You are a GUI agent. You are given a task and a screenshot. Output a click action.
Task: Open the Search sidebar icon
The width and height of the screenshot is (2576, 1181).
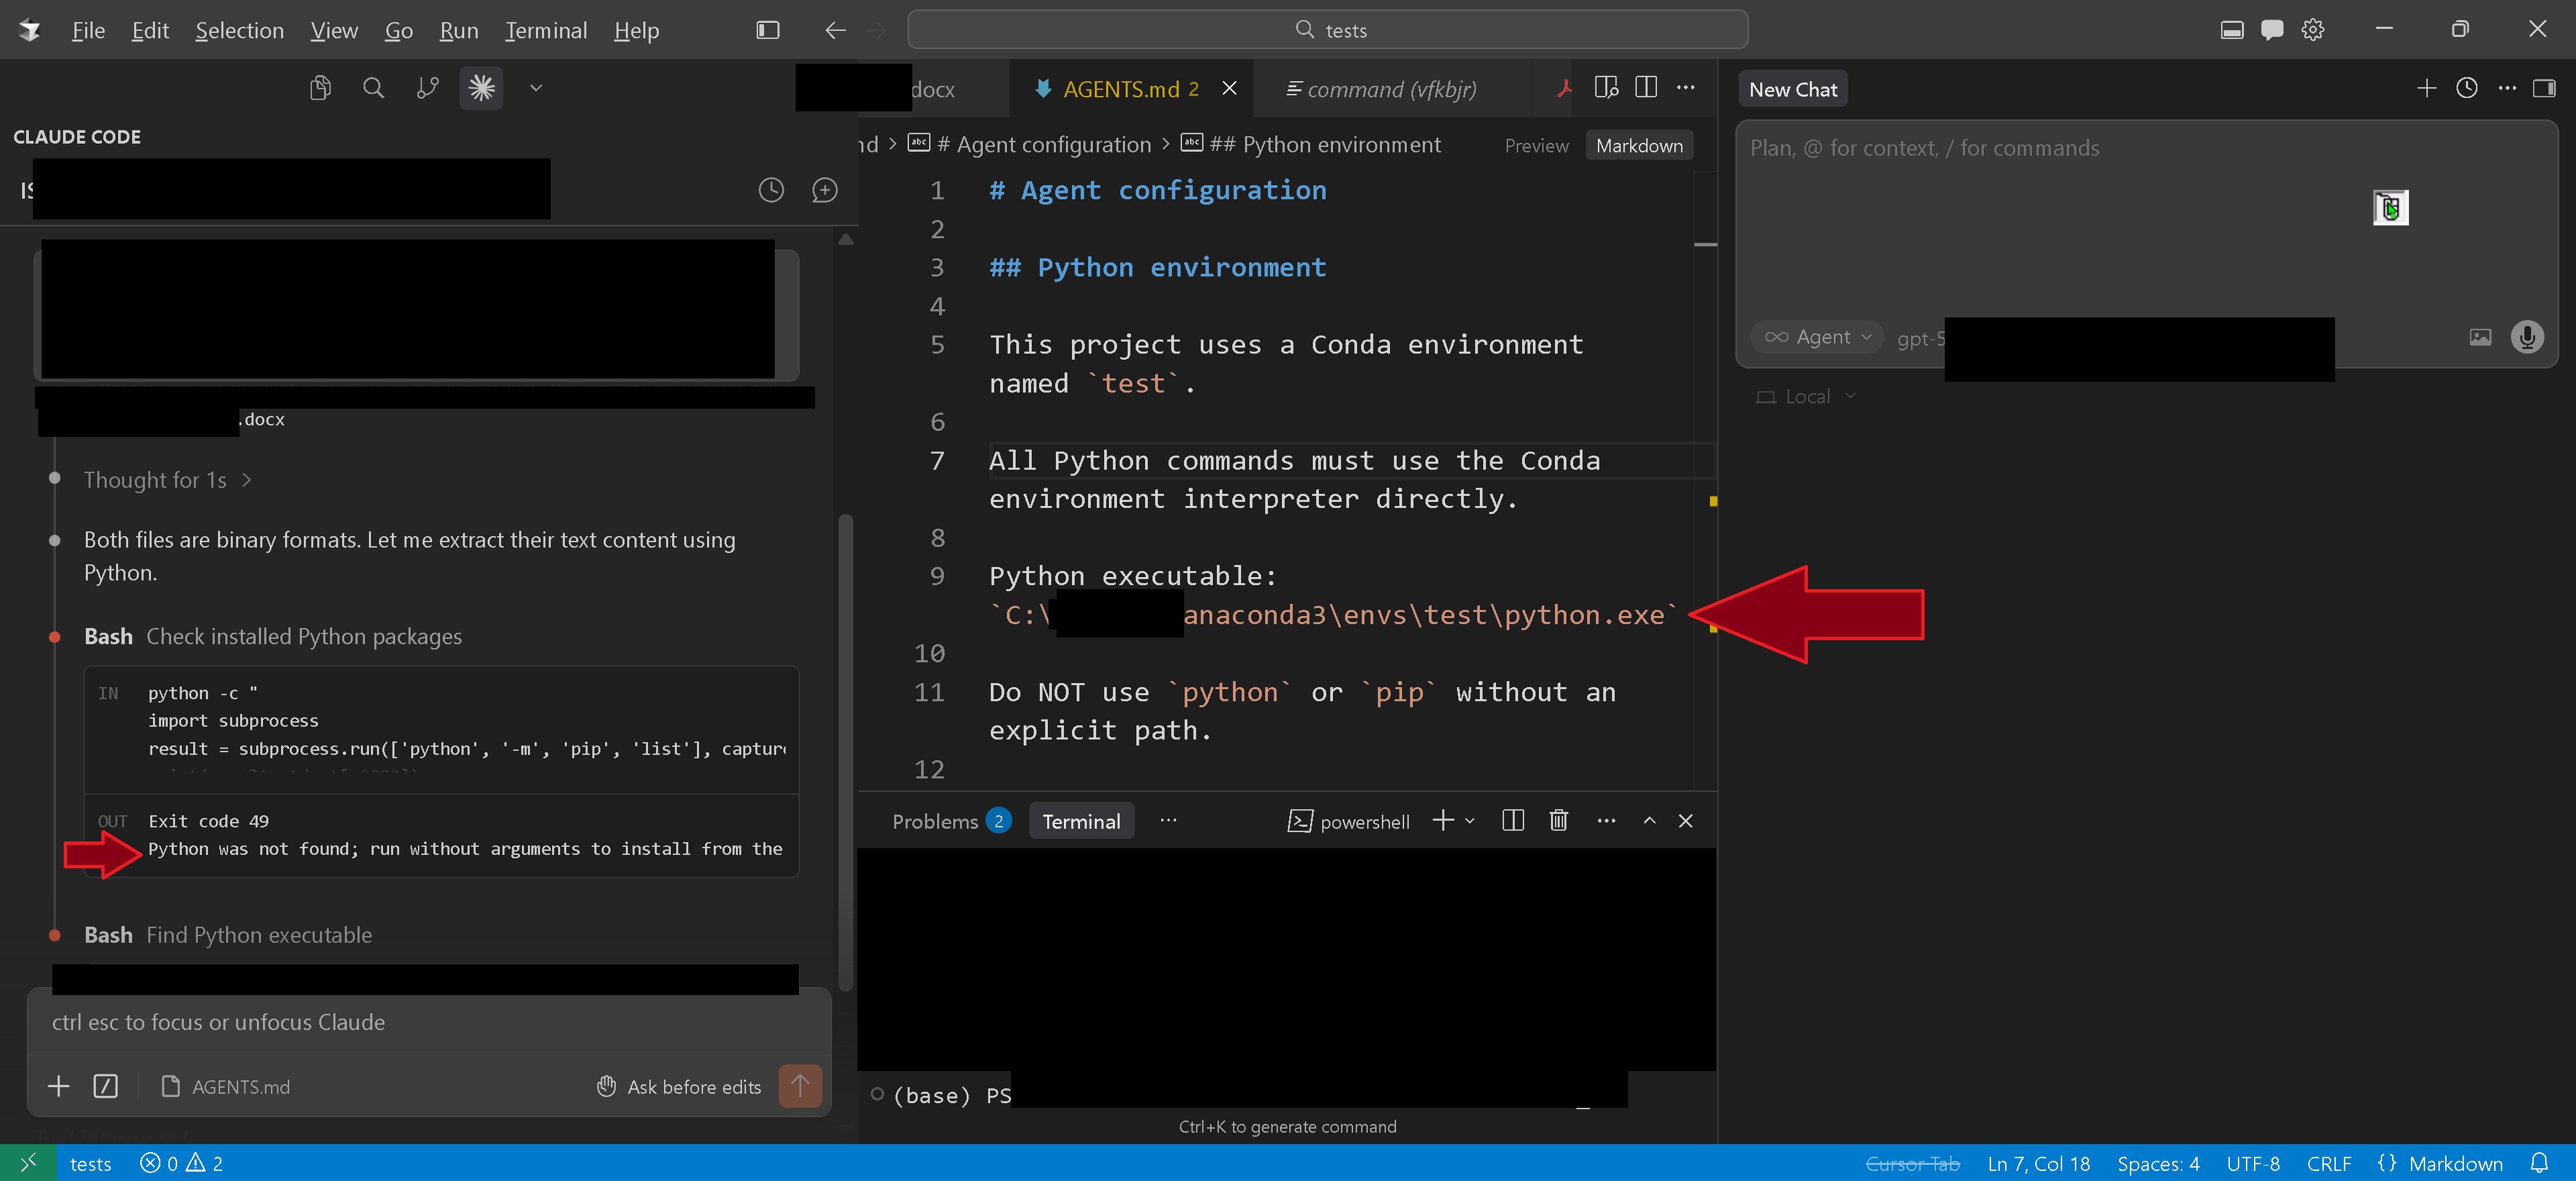pos(373,88)
